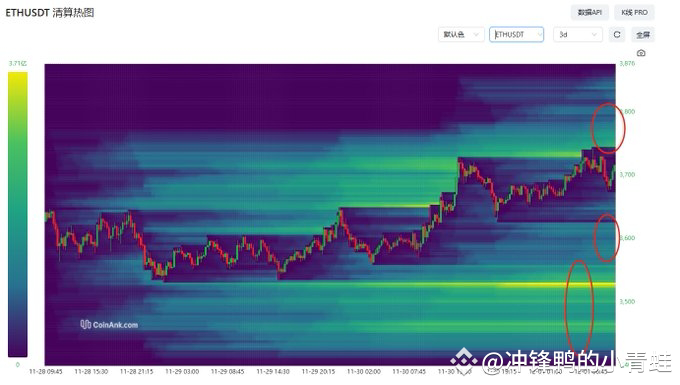680x385 pixels.
Task: Click the 11-30 07:45 time axis label
Action: [x=409, y=372]
